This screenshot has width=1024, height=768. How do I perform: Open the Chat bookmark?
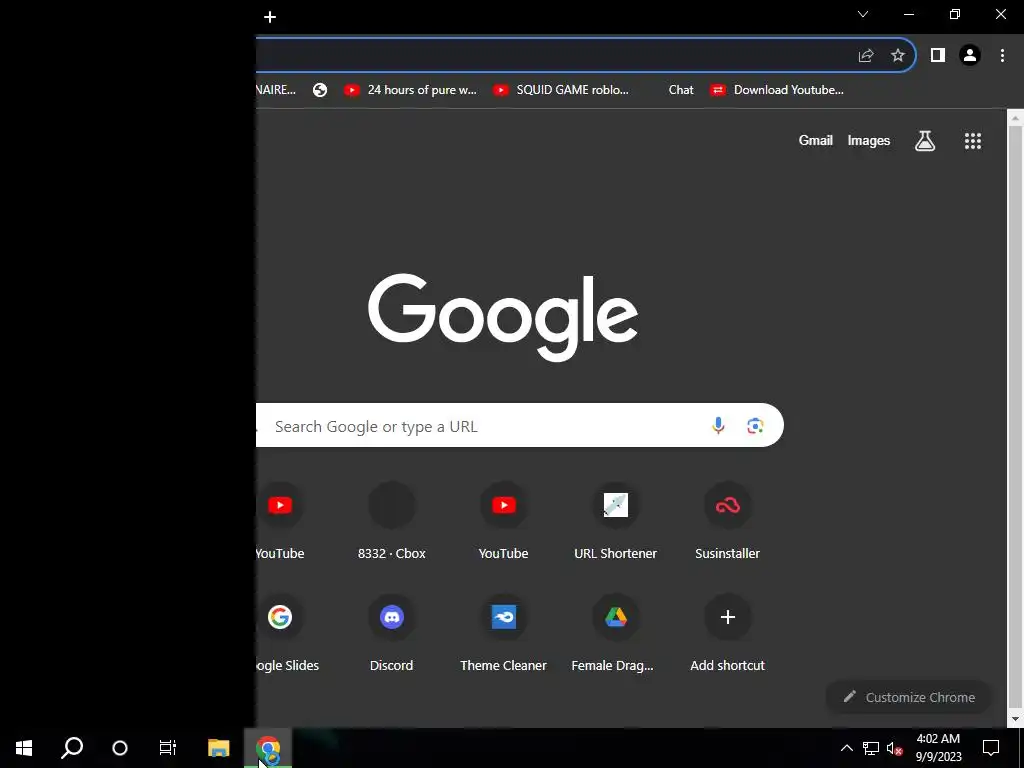[680, 90]
